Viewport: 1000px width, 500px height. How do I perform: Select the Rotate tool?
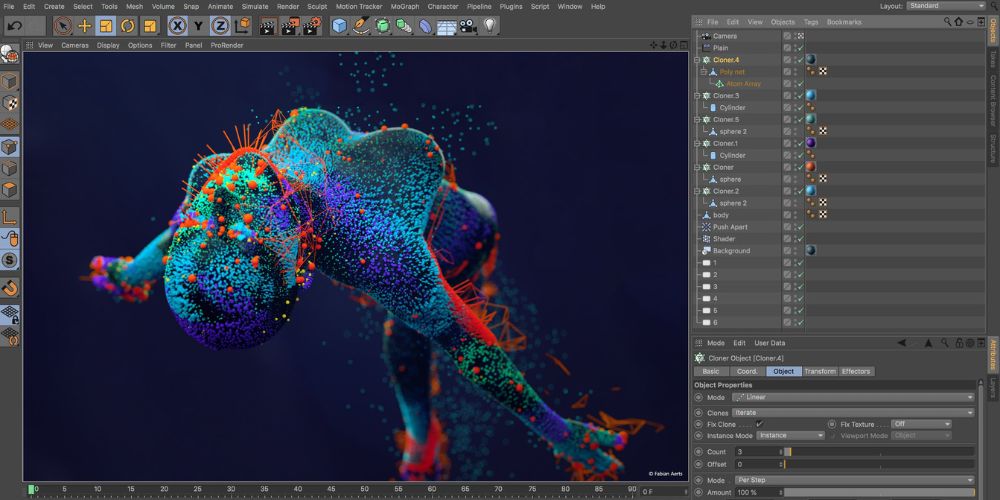(127, 26)
